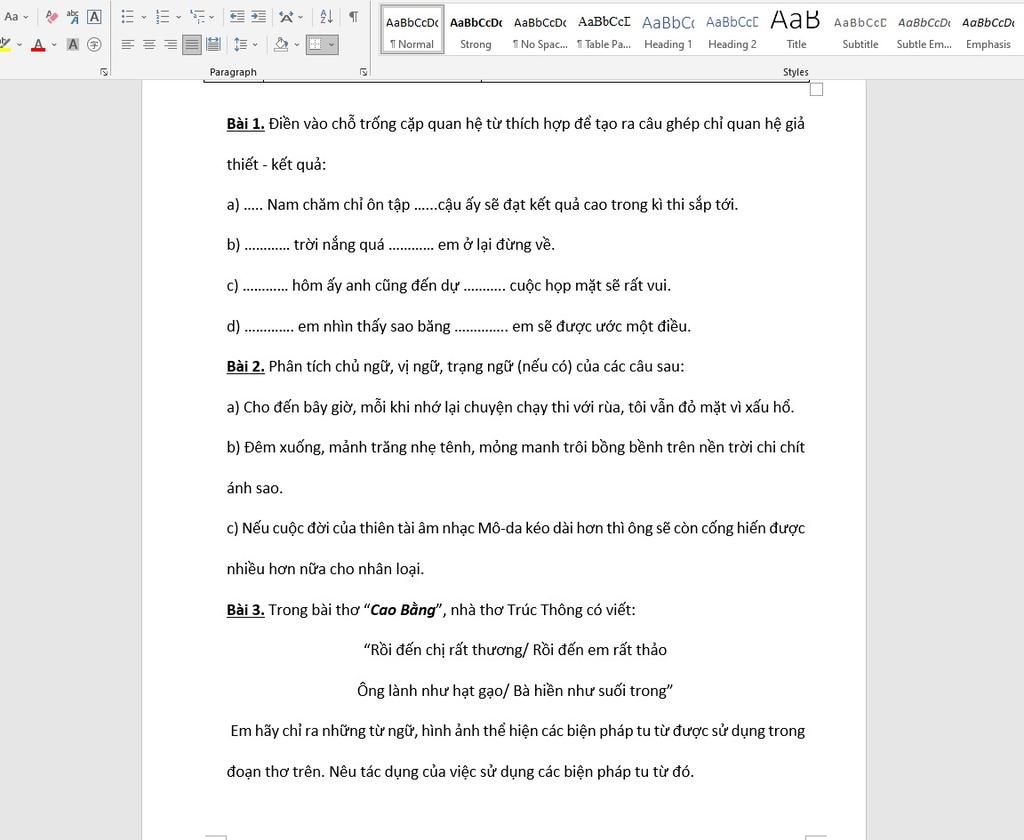Apply red font color
The height and width of the screenshot is (840, 1024).
[x=39, y=44]
